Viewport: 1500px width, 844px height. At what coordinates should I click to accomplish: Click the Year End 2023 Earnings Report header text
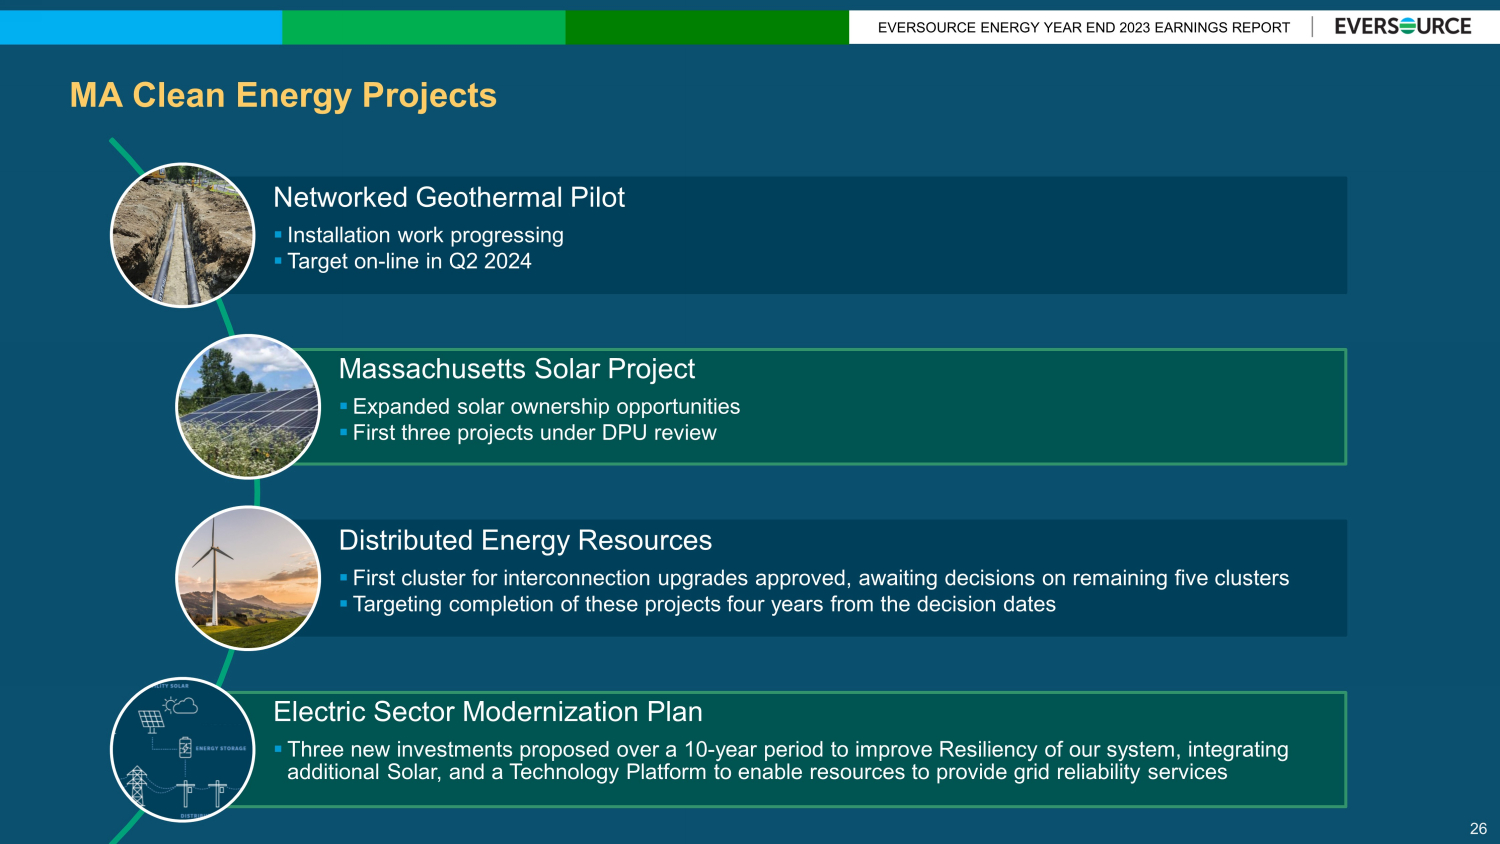point(1083,28)
